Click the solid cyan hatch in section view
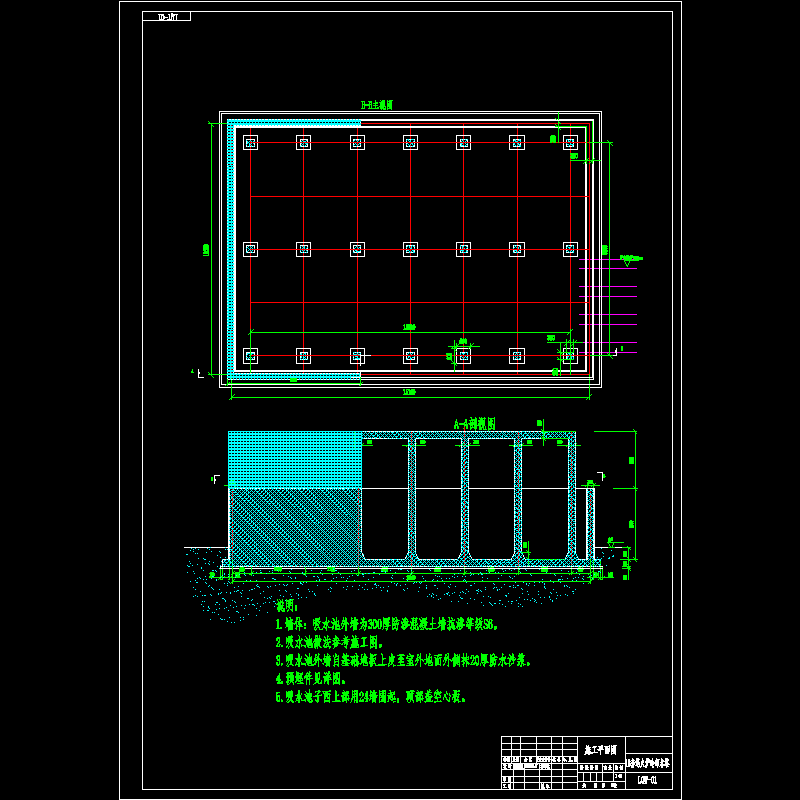800x800 pixels. click(295, 459)
